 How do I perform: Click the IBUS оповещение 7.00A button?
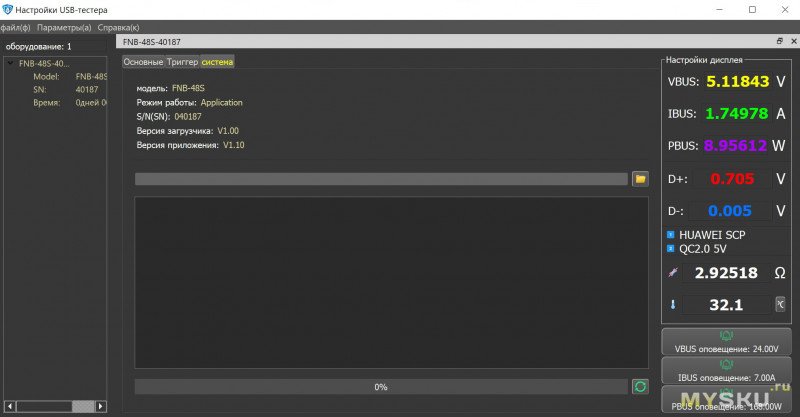point(727,371)
